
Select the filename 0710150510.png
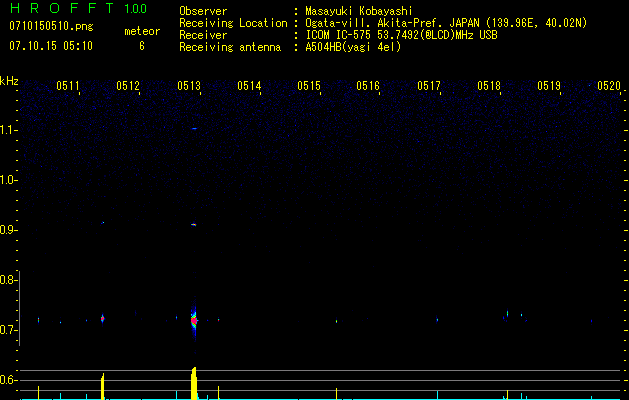tap(51, 27)
